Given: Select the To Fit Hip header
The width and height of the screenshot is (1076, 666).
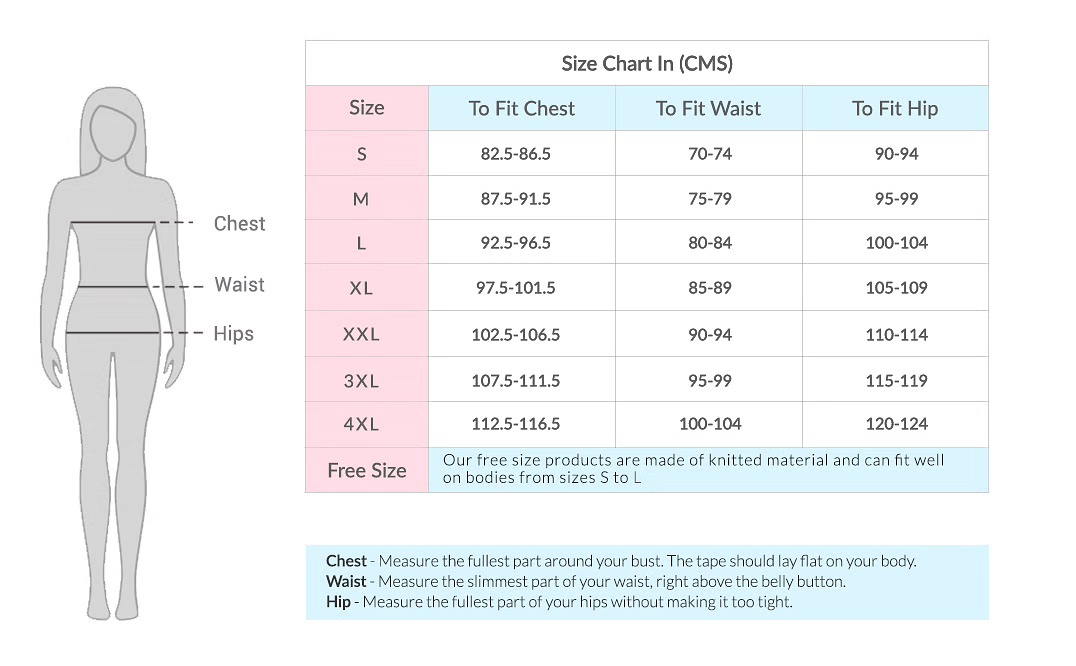Looking at the screenshot, I should click(894, 109).
